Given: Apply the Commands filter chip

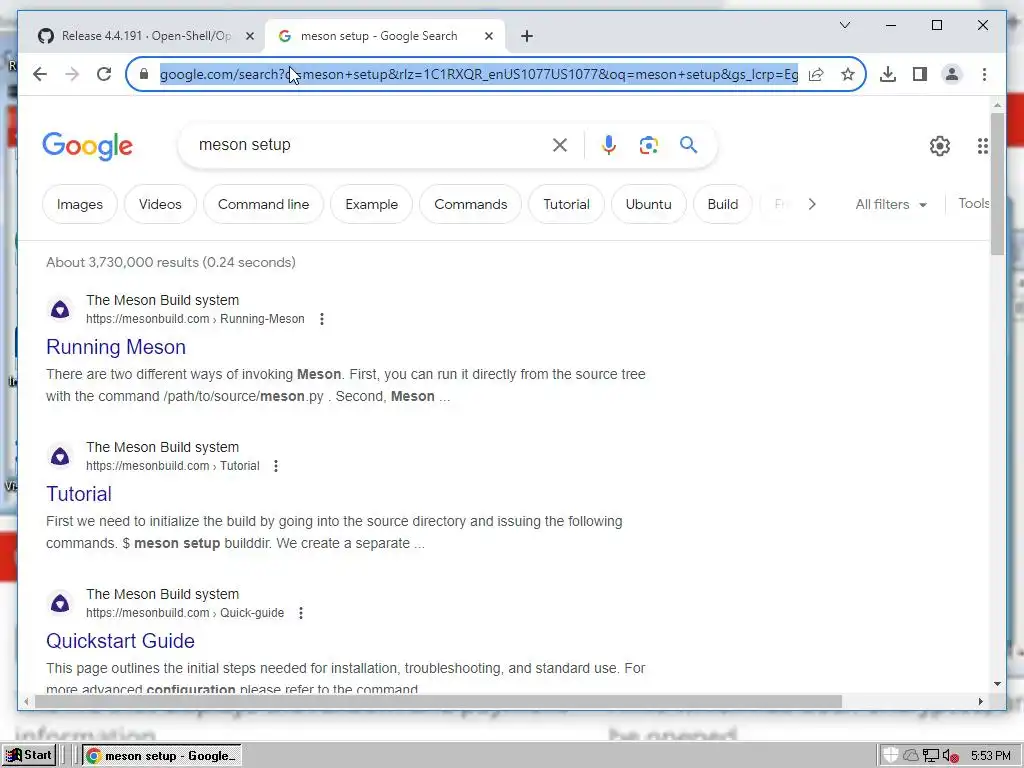Looking at the screenshot, I should tap(470, 204).
